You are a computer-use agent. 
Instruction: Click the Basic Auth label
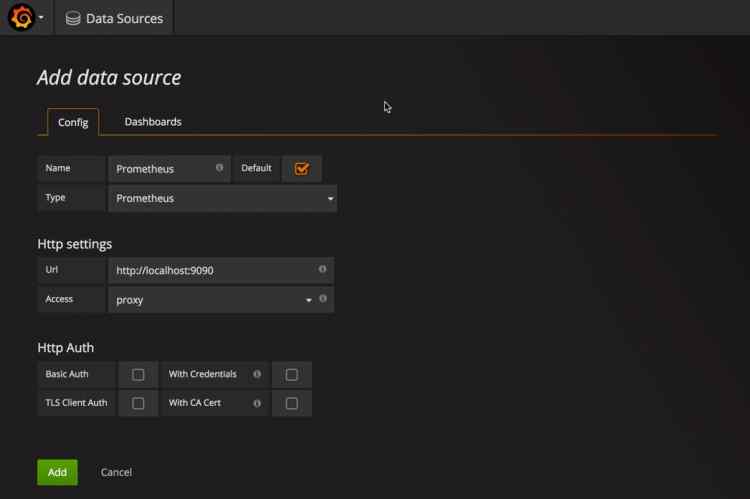[x=67, y=374]
